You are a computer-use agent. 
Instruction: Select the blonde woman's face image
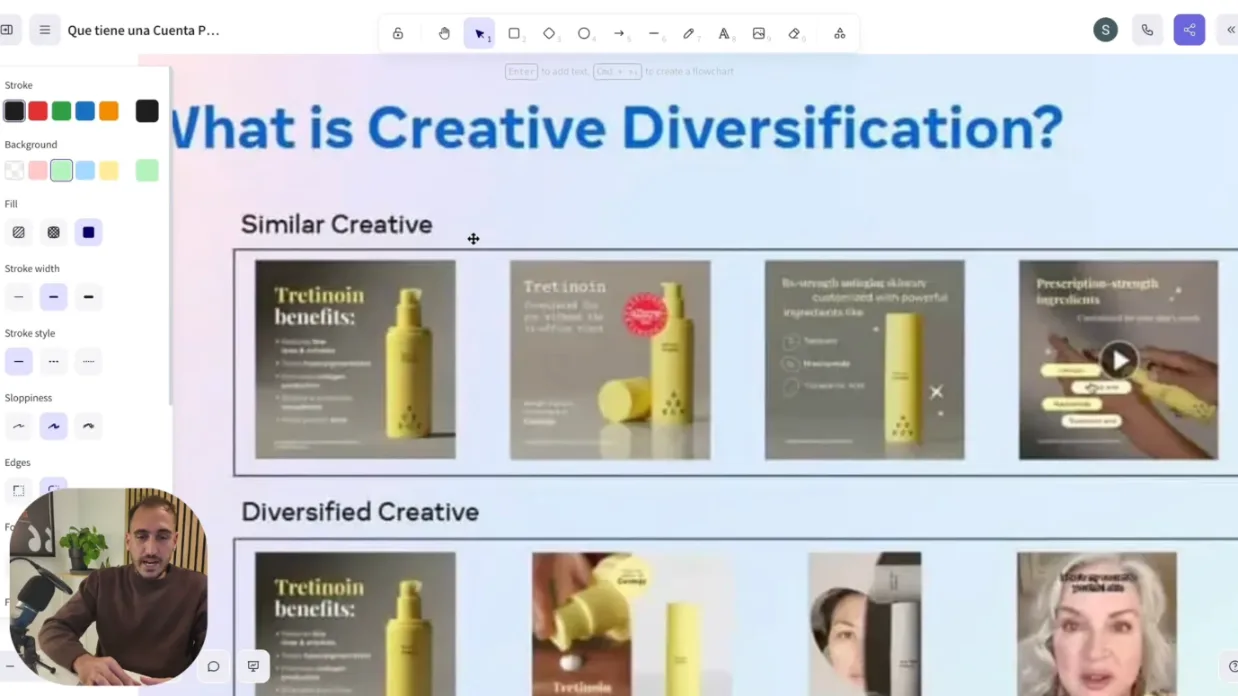pos(1097,624)
